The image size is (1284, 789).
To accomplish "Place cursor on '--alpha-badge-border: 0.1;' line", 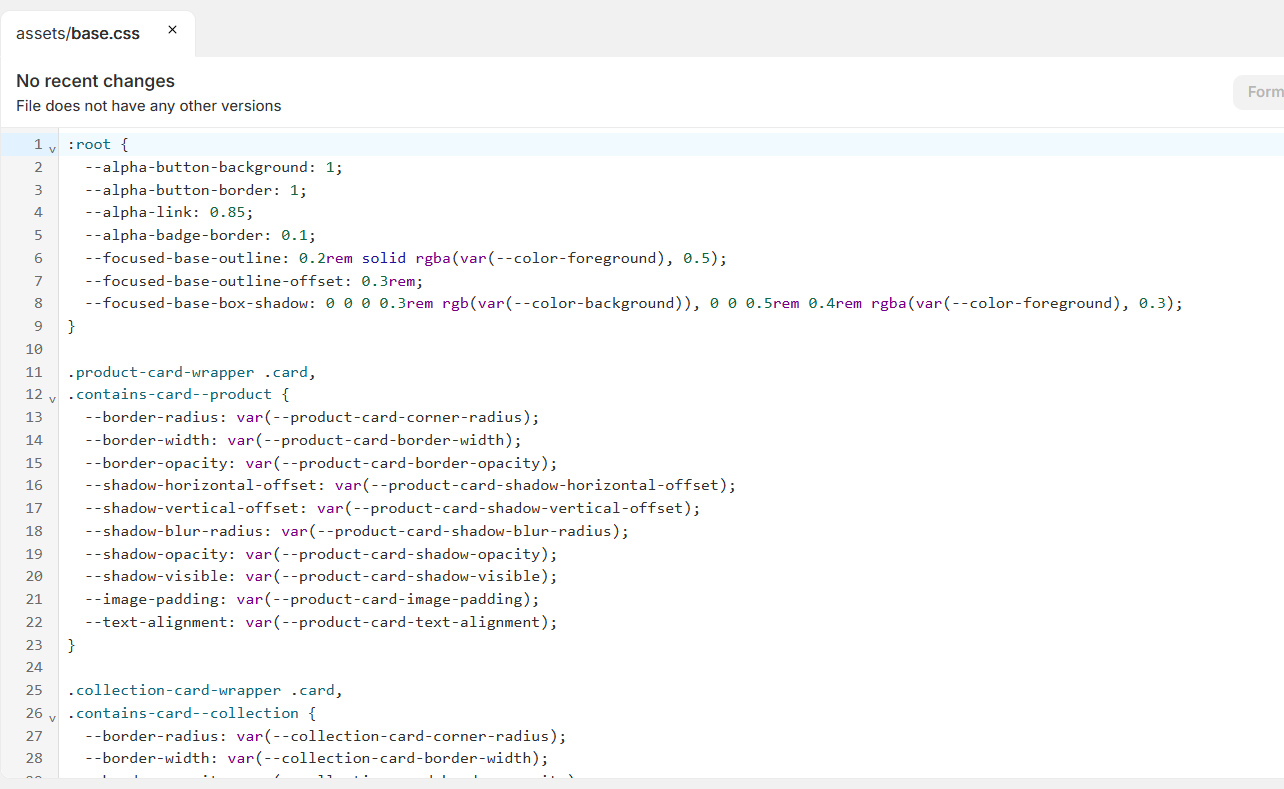I will [200, 235].
